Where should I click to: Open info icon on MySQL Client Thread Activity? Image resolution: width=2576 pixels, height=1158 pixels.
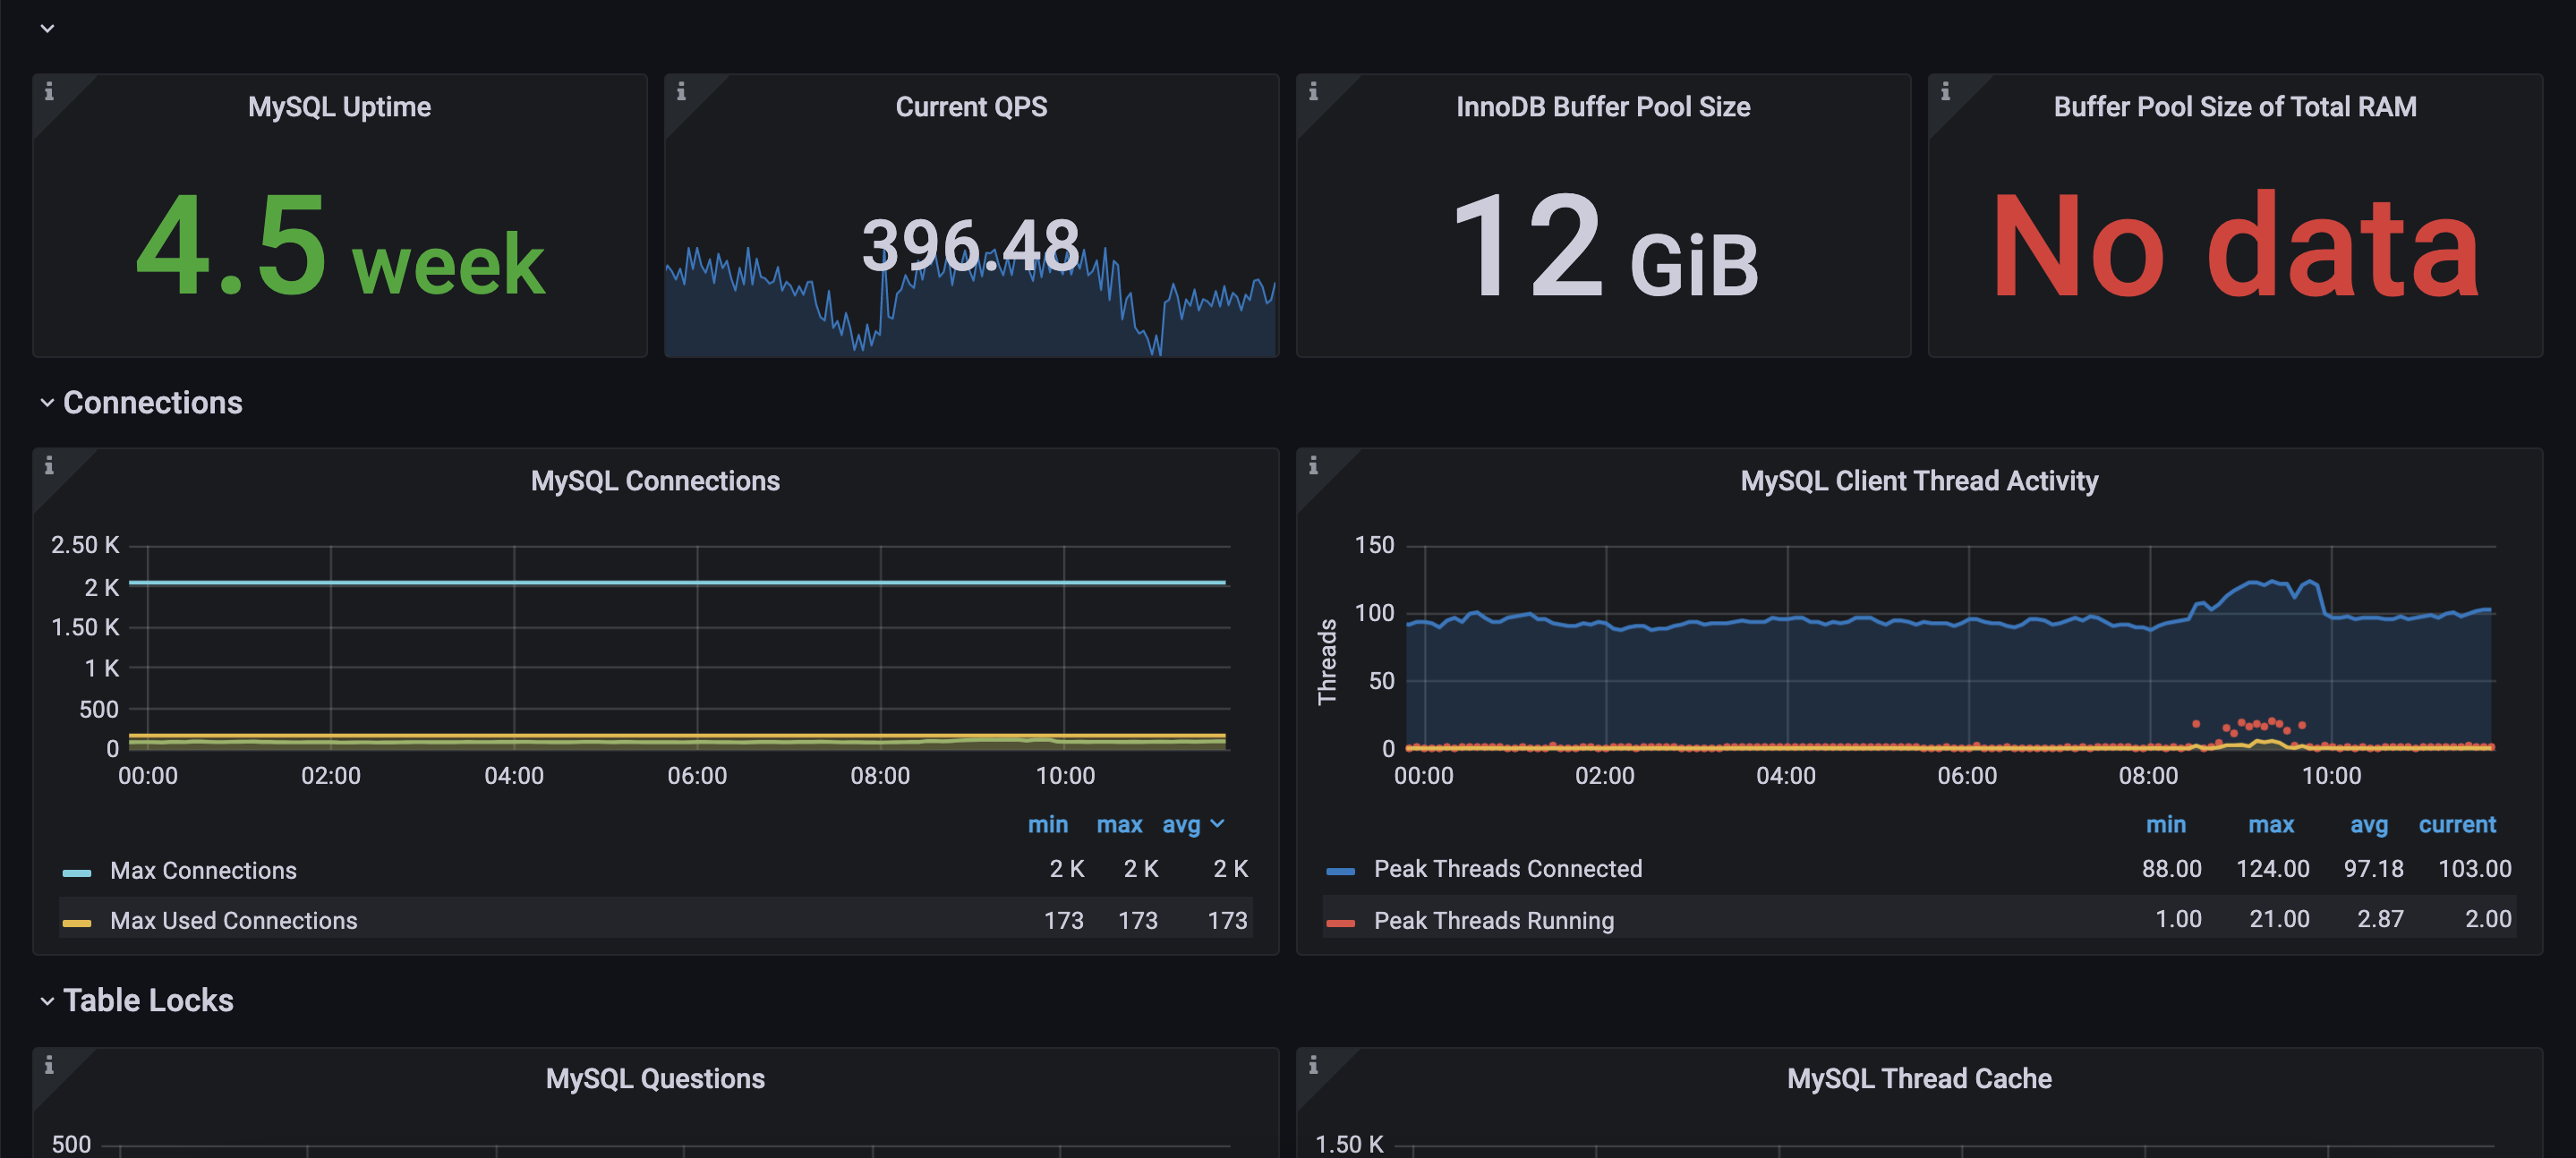pos(1313,466)
